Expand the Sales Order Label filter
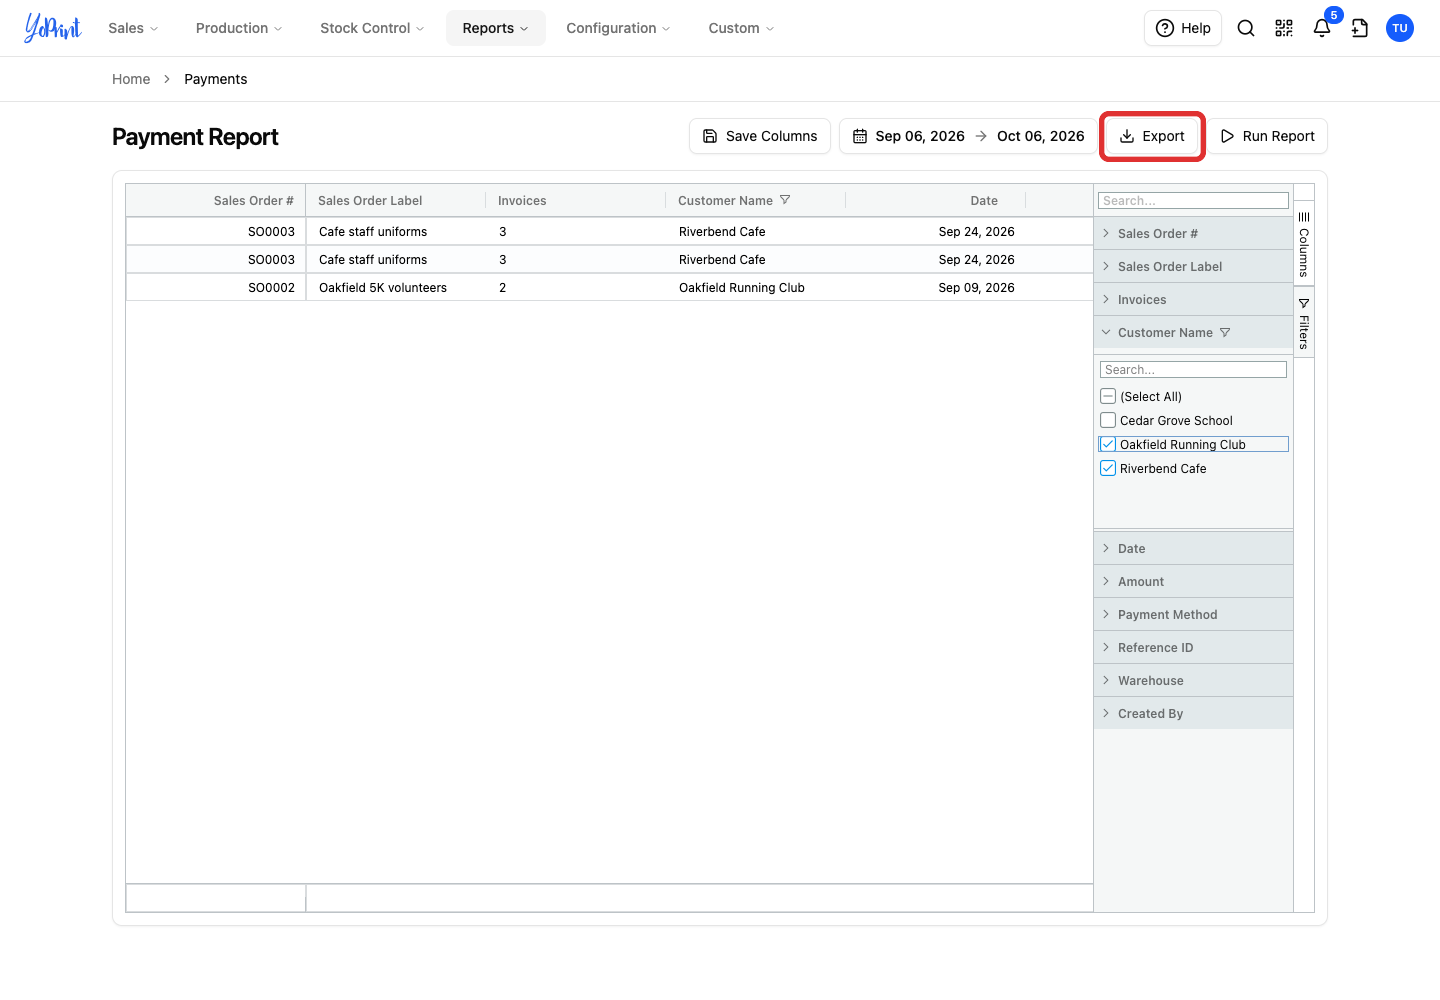 [x=1193, y=266]
